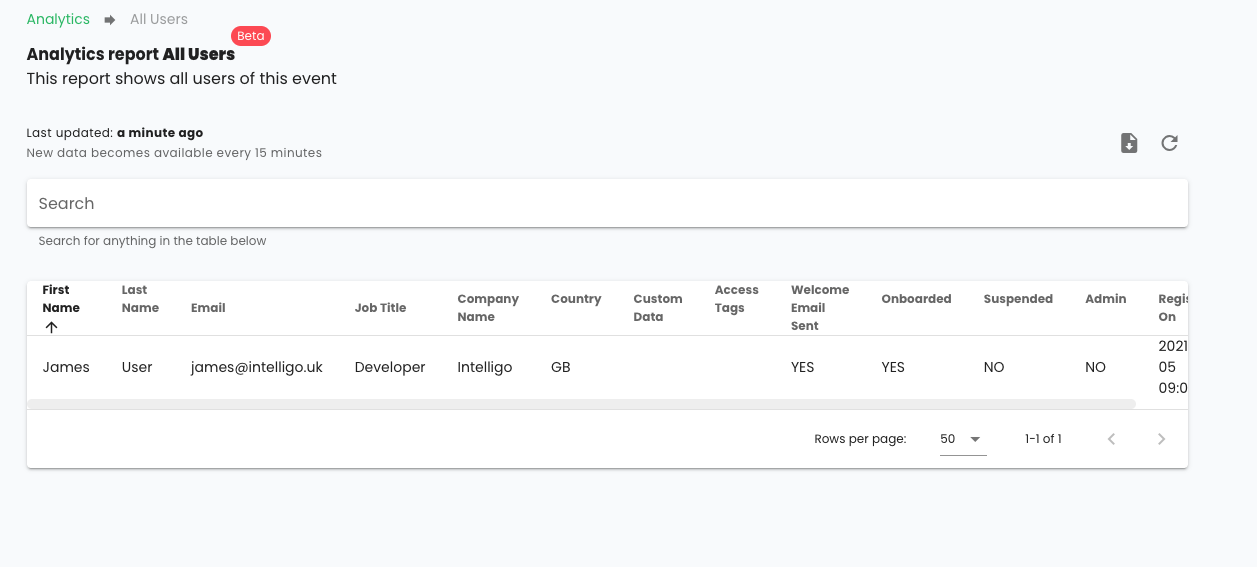The width and height of the screenshot is (1257, 567).
Task: Go to the next table page
Action: [x=1161, y=439]
